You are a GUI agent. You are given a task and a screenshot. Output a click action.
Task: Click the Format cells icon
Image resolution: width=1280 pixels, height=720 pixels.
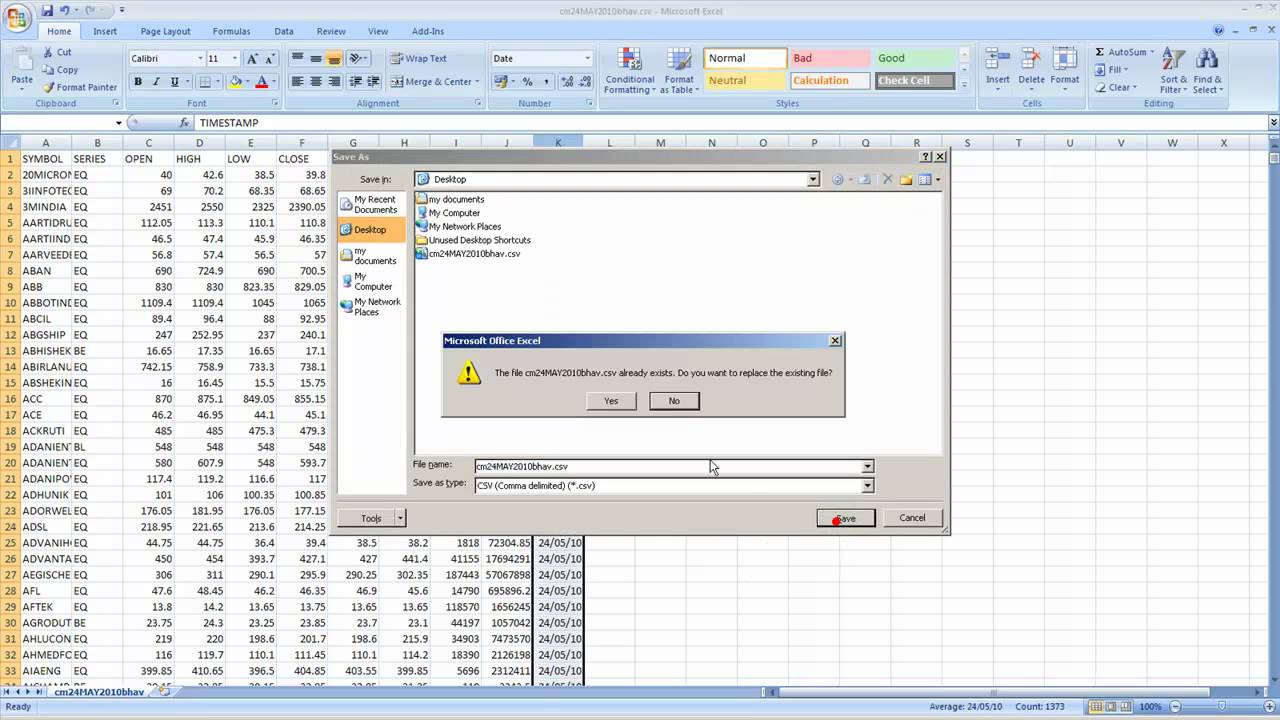tap(1064, 59)
